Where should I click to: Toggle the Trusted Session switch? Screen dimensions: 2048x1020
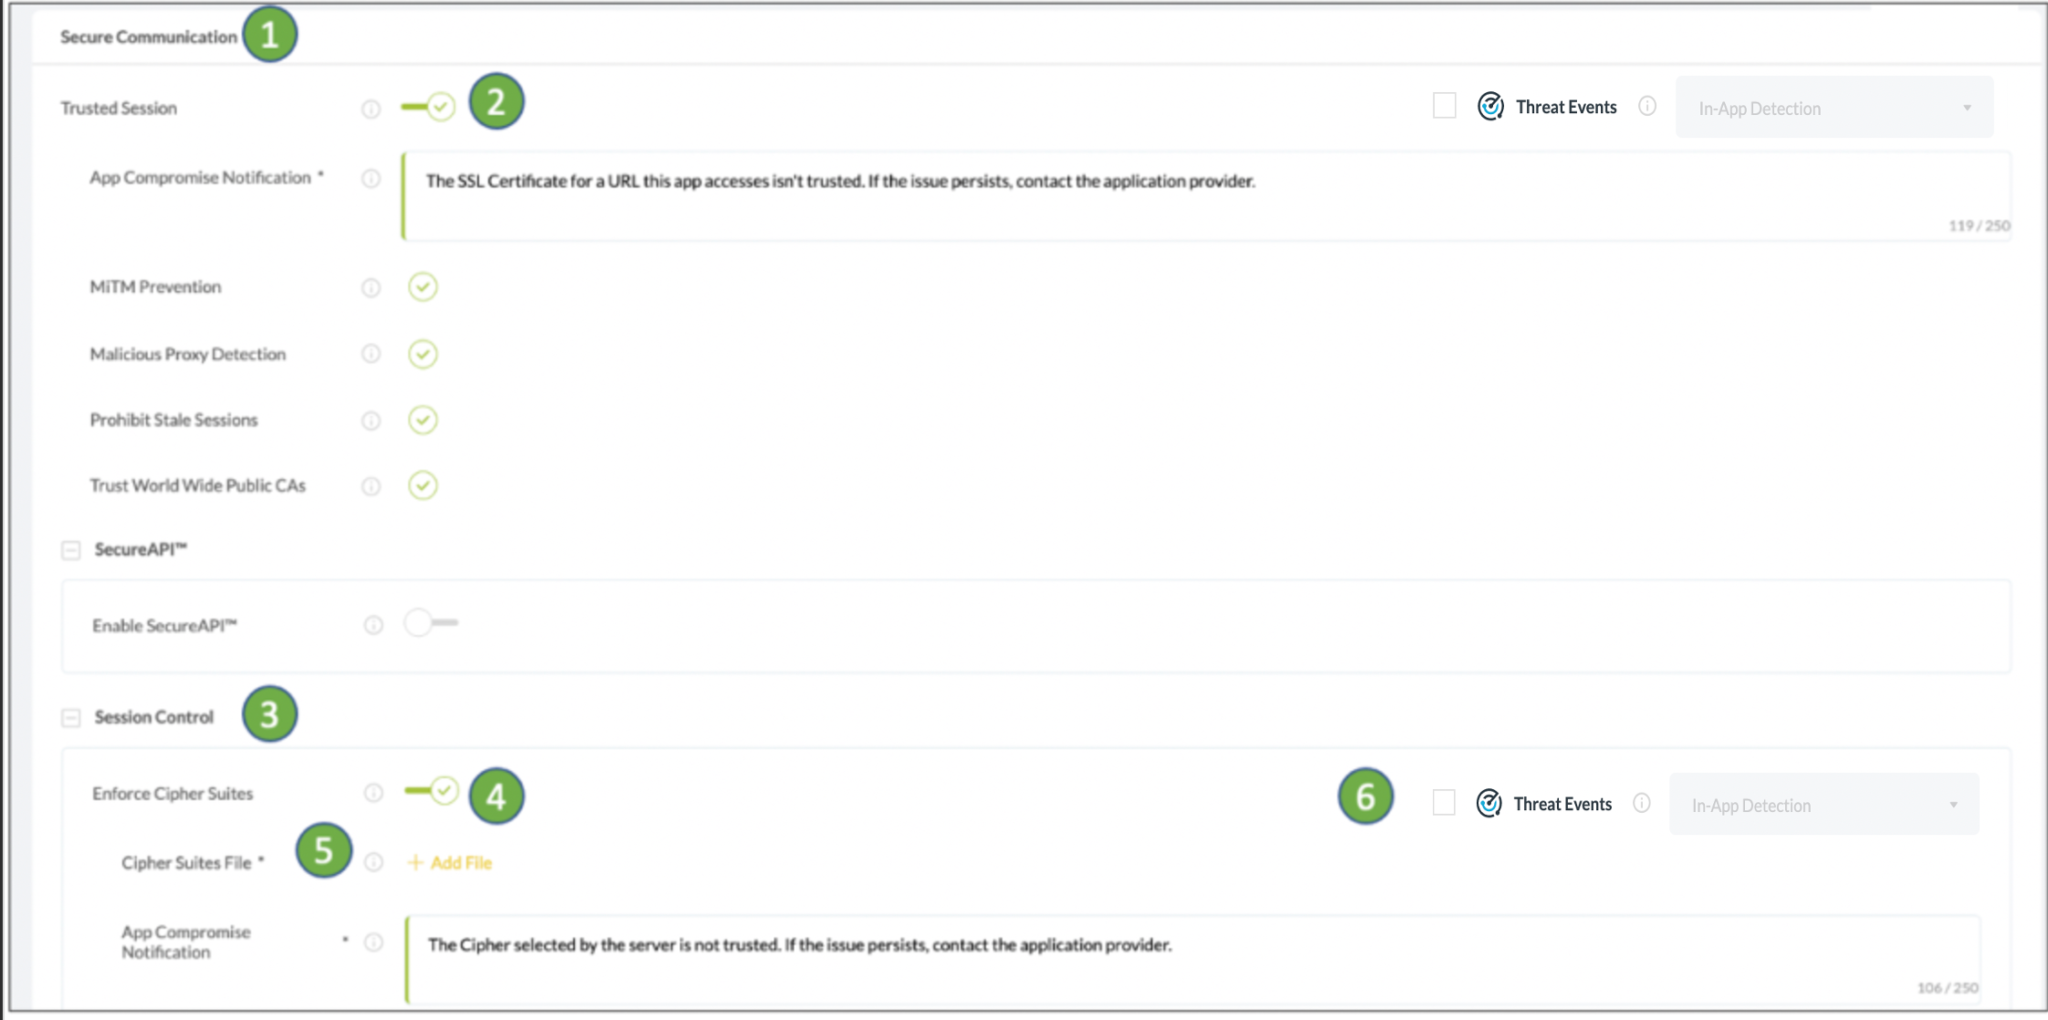point(428,106)
